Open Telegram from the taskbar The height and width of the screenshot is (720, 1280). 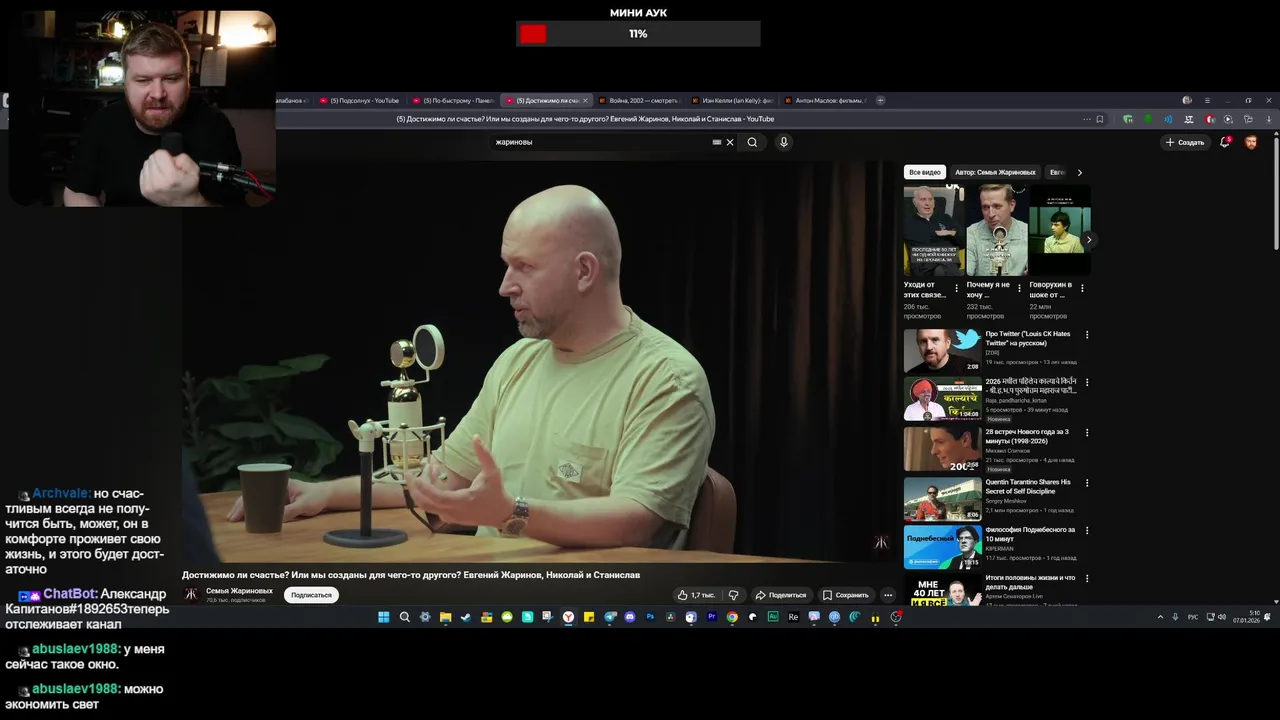point(610,617)
